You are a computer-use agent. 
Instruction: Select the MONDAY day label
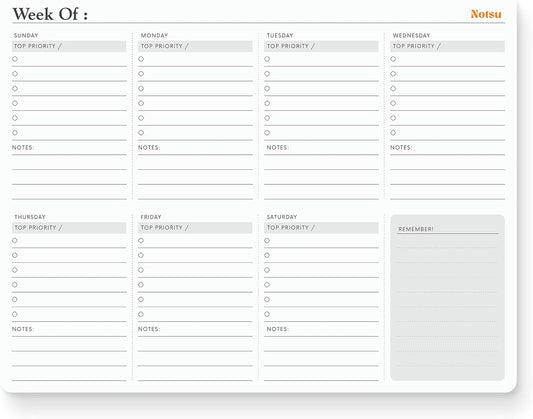(x=154, y=35)
